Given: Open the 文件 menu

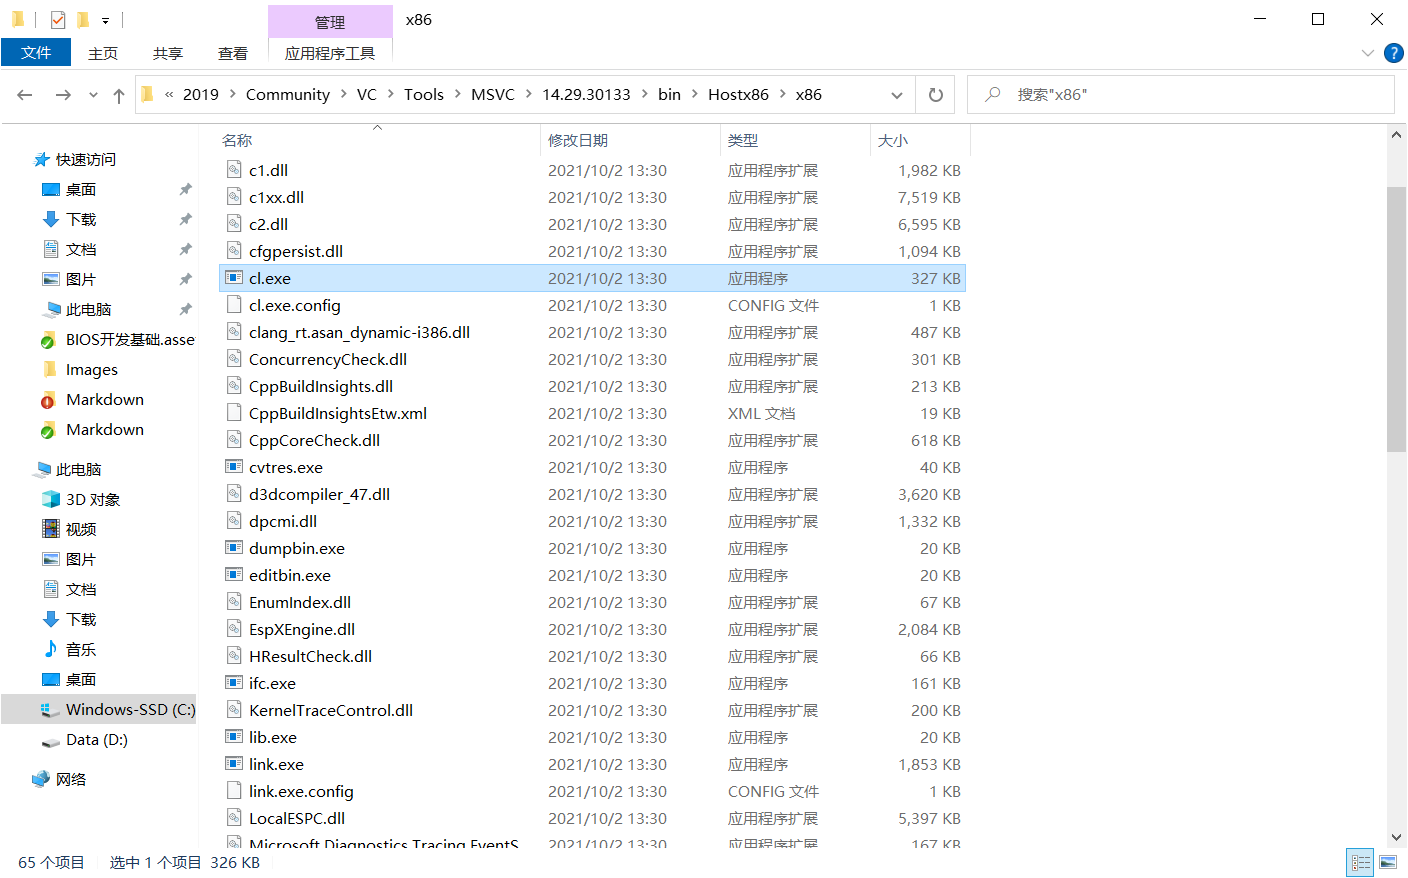Looking at the screenshot, I should click(36, 53).
